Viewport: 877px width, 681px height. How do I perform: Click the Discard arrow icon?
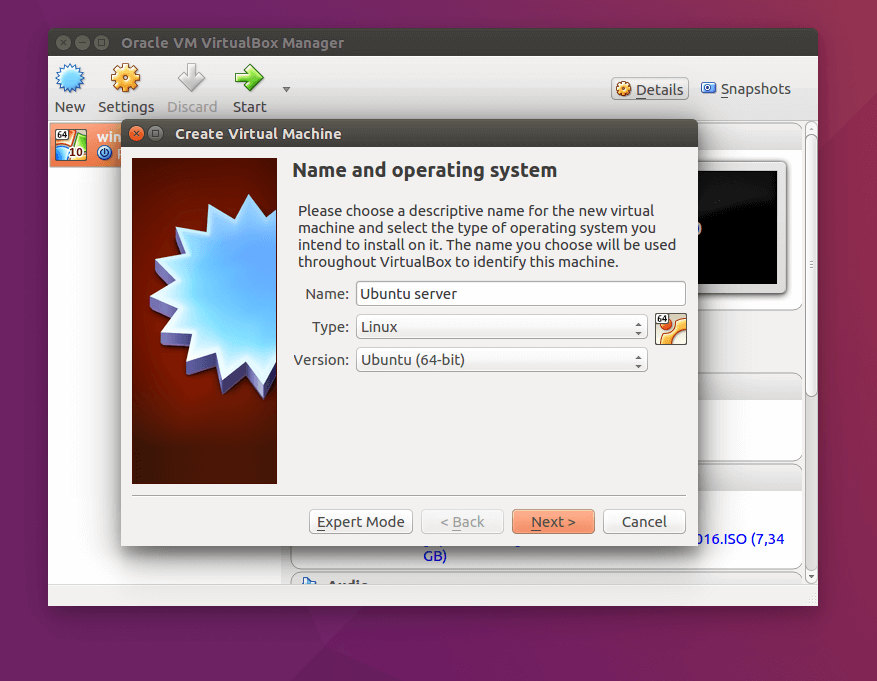pyautogui.click(x=191, y=78)
